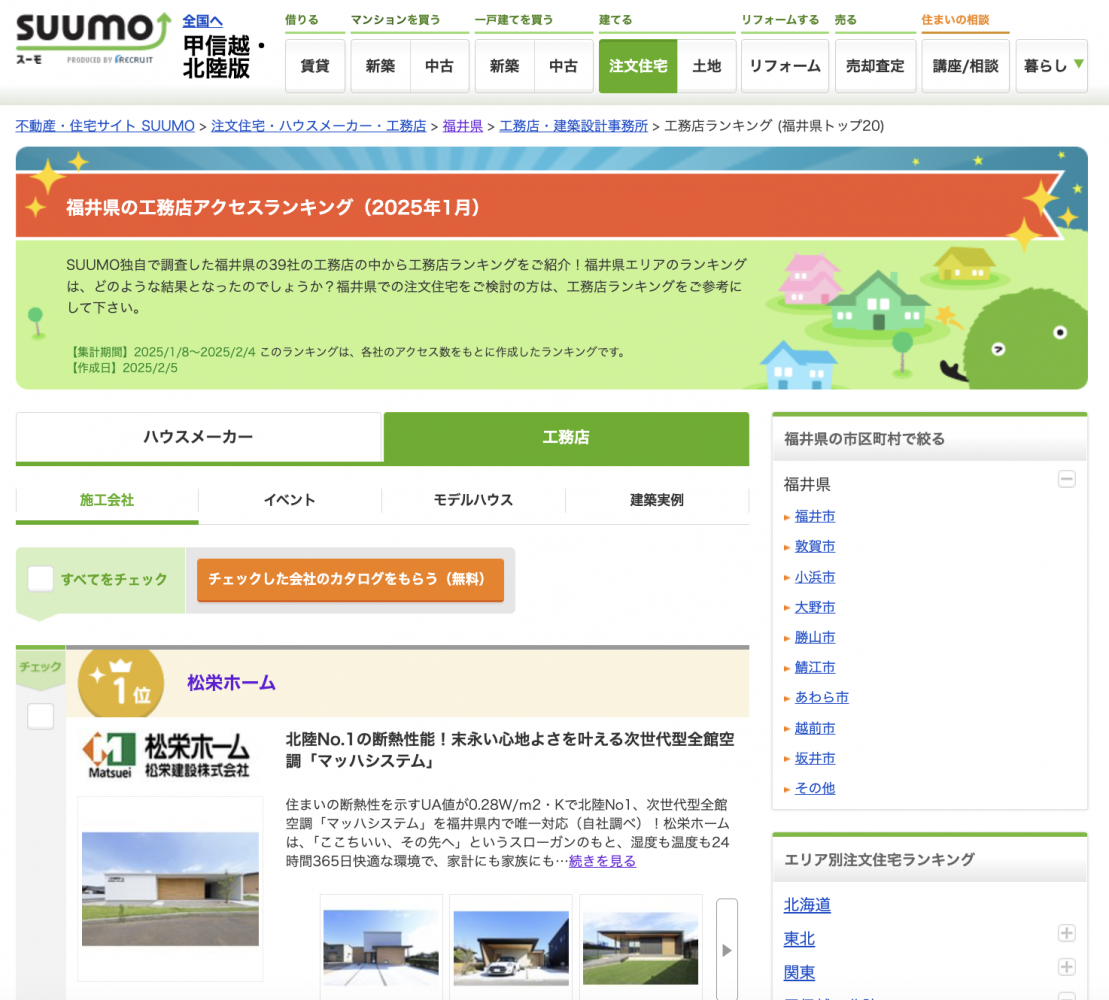Image resolution: width=1109 pixels, height=1000 pixels.
Task: Filter by 越前市
Action: point(814,728)
